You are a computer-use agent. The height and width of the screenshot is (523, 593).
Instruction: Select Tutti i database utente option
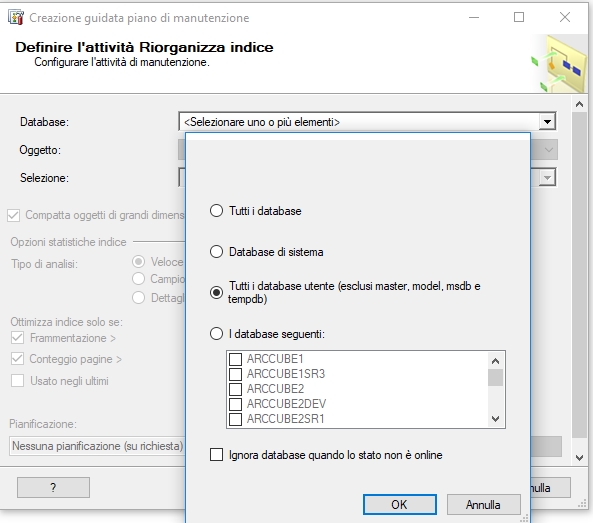coord(216,292)
